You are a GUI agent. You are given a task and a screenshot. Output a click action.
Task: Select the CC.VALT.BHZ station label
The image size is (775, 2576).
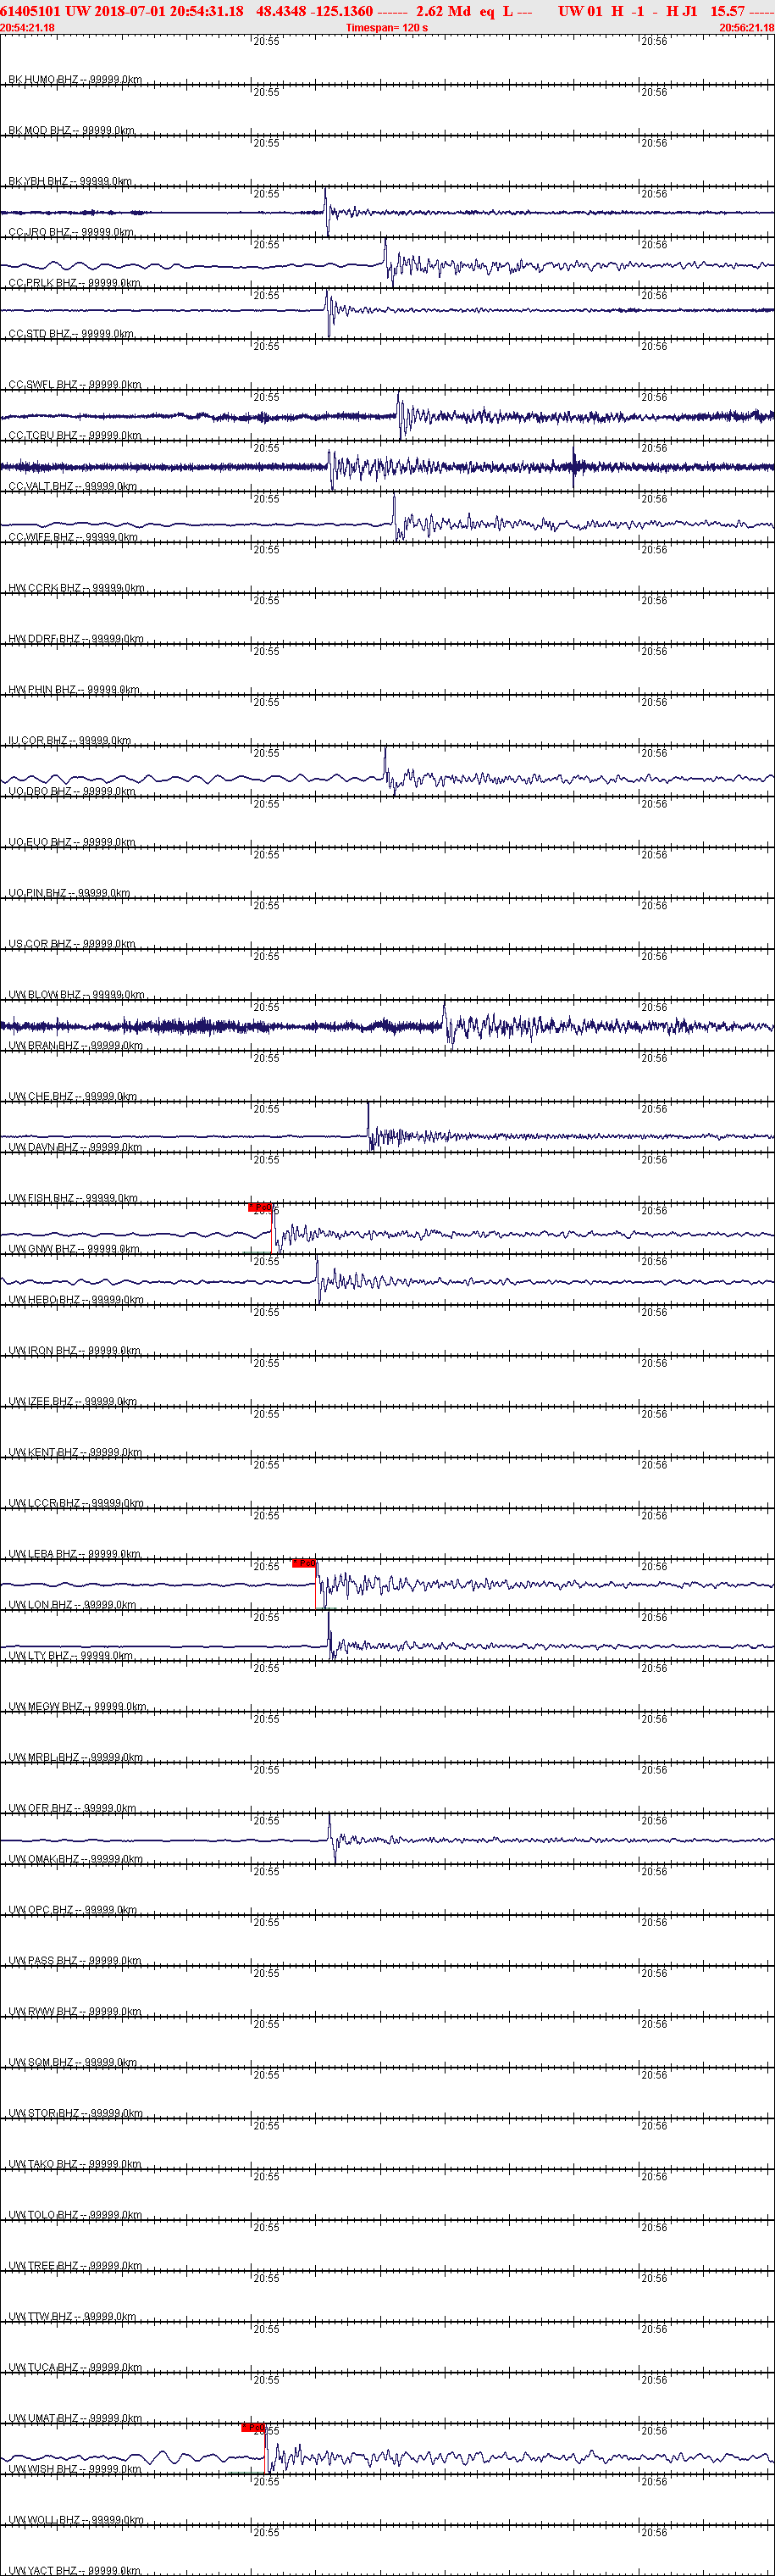(x=73, y=486)
